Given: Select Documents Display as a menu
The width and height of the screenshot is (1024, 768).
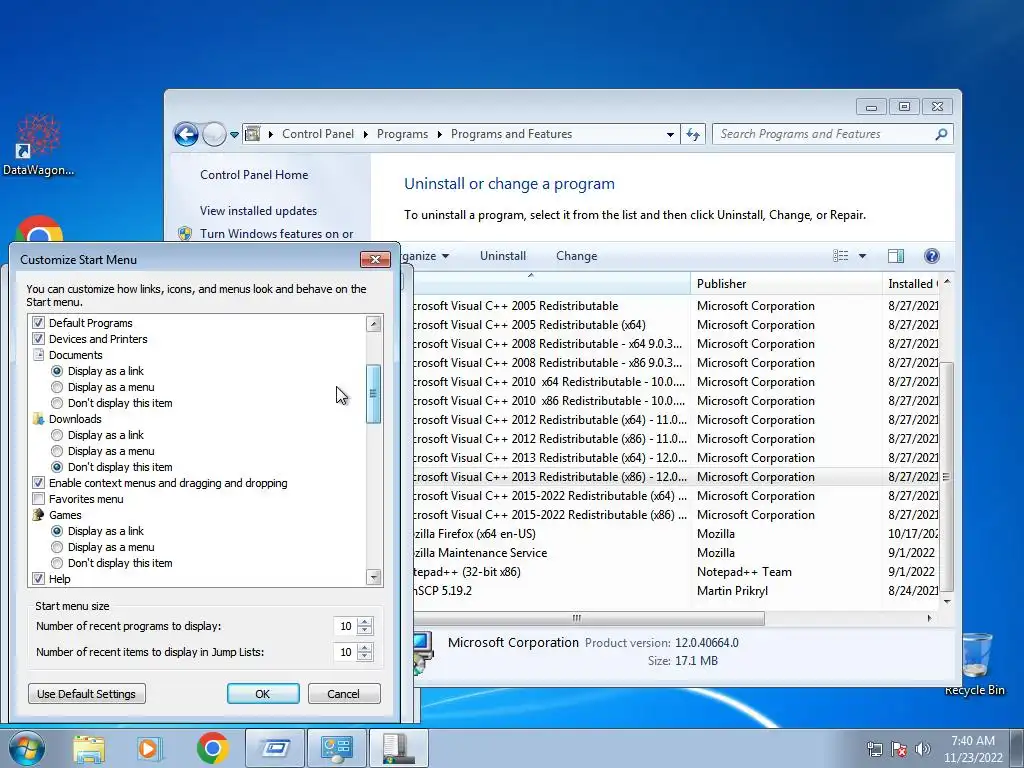Looking at the screenshot, I should tap(57, 387).
